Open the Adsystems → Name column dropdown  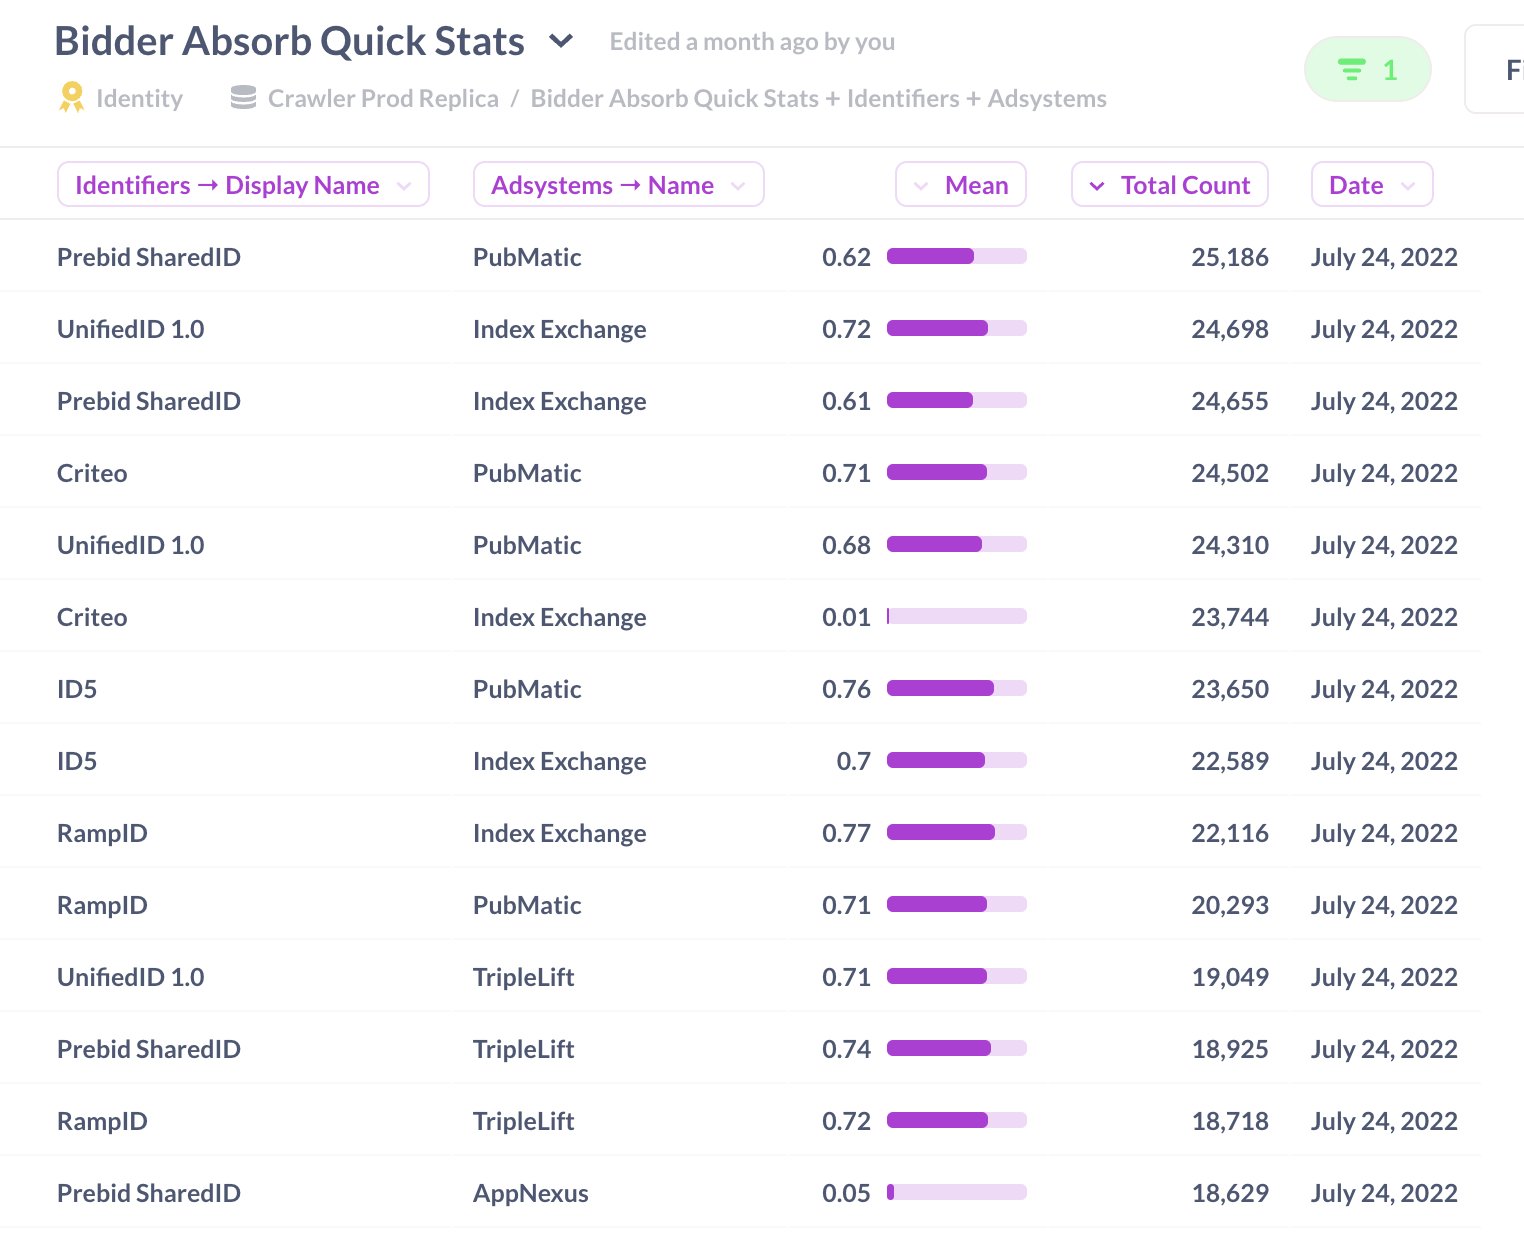[x=739, y=184]
